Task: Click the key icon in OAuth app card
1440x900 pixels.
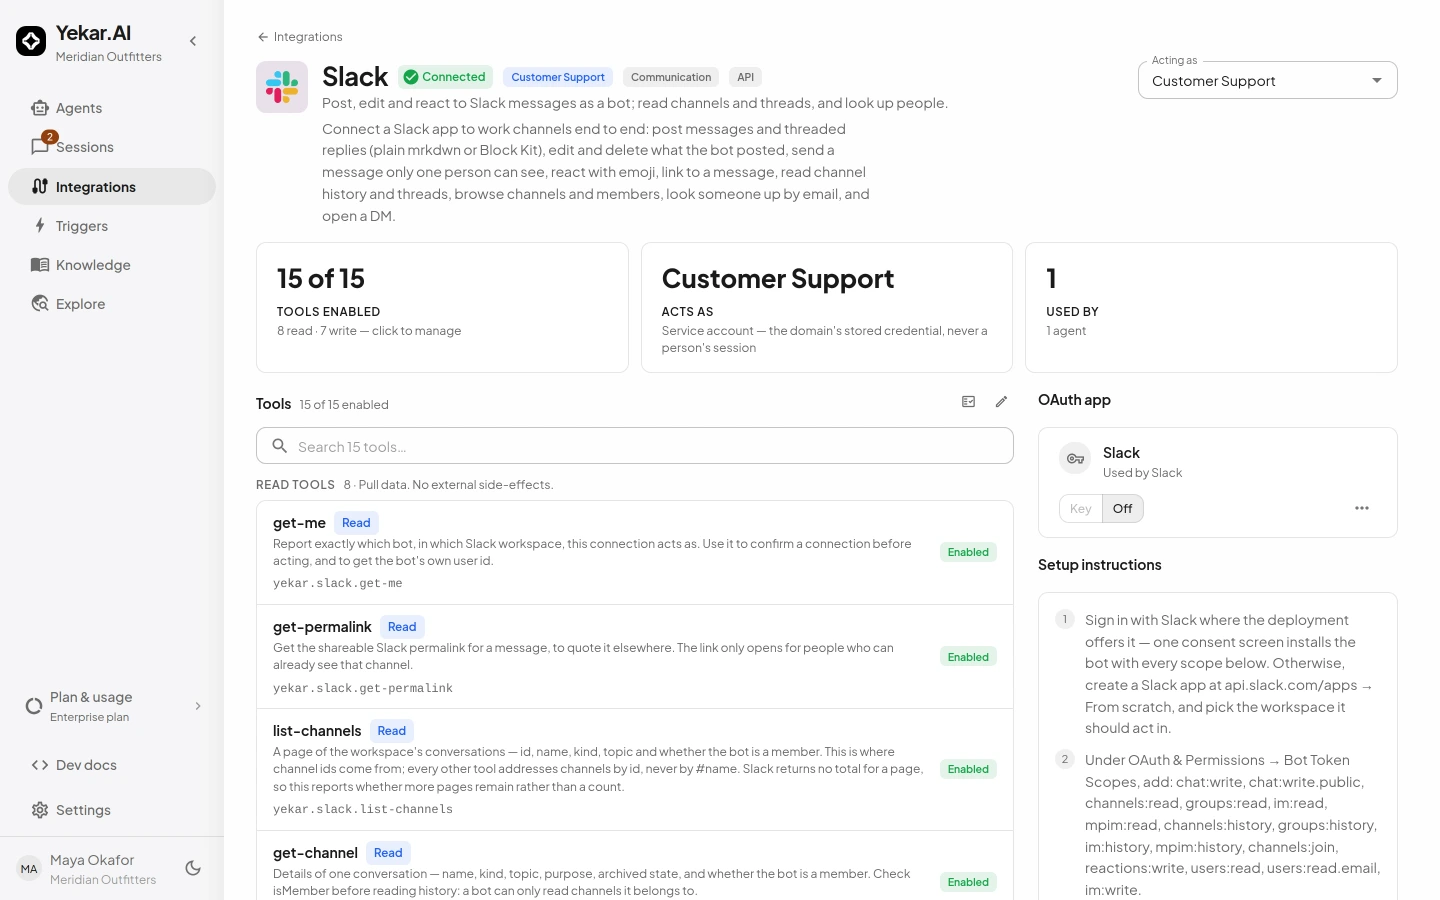Action: click(x=1075, y=459)
